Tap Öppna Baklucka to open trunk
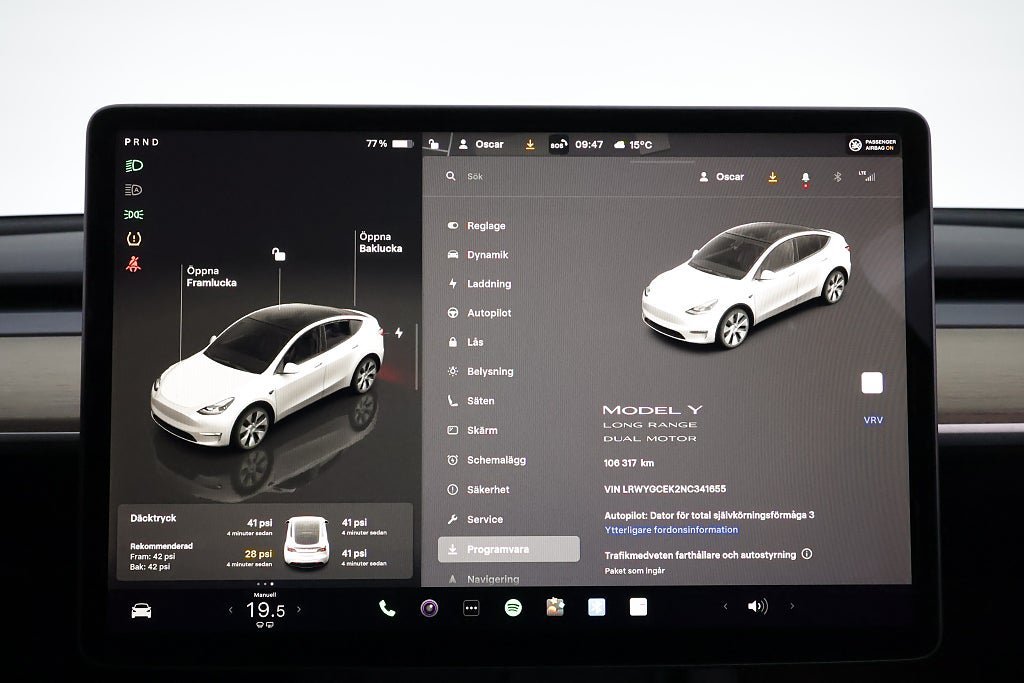This screenshot has height=683, width=1024. (381, 242)
